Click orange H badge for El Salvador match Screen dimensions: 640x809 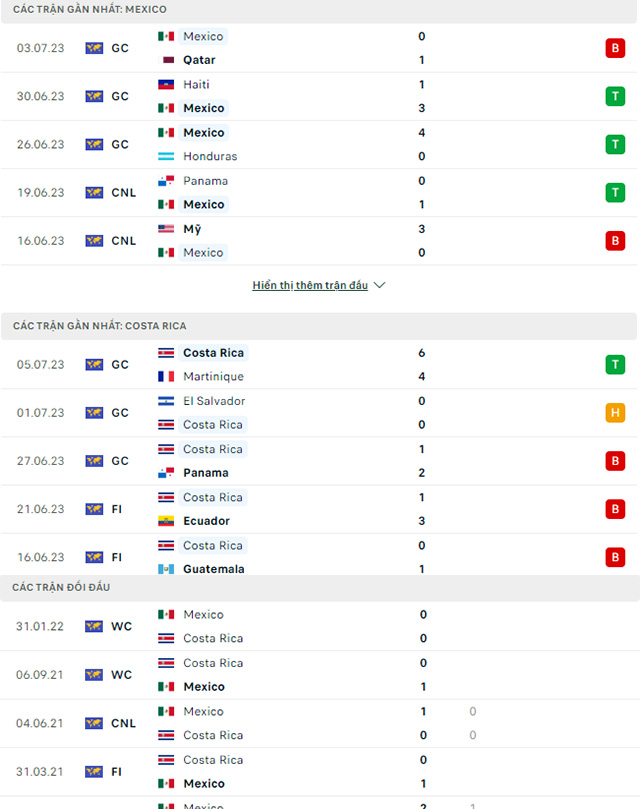coord(614,413)
